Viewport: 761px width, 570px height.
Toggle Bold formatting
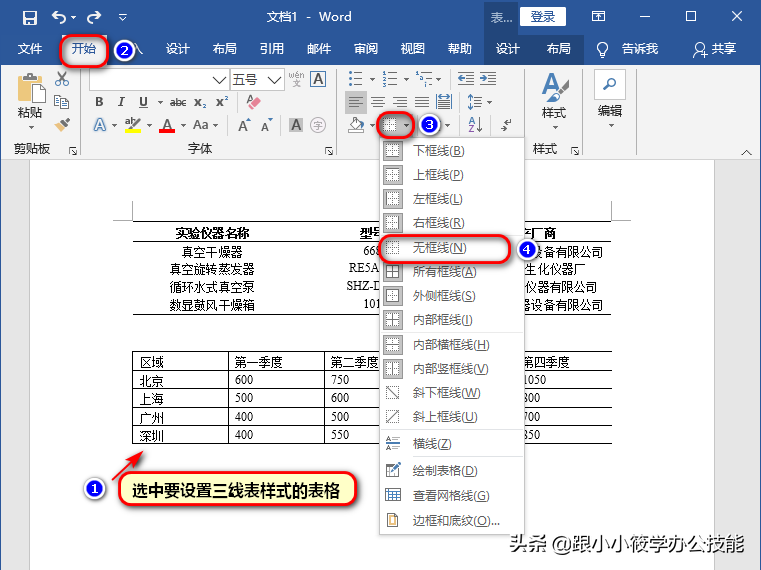99,102
